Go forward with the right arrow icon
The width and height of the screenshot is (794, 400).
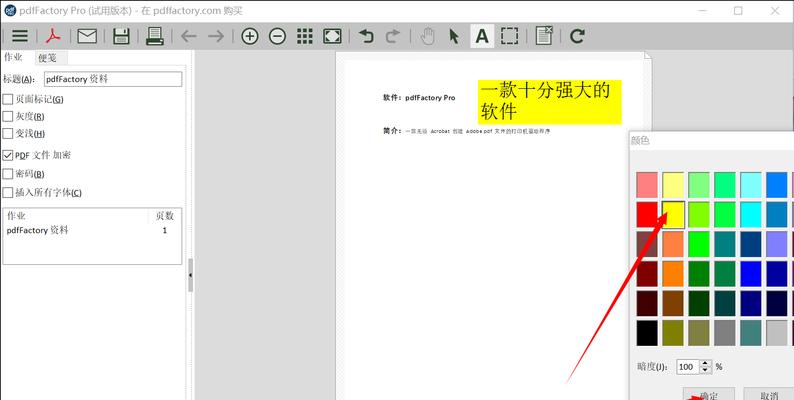click(216, 36)
